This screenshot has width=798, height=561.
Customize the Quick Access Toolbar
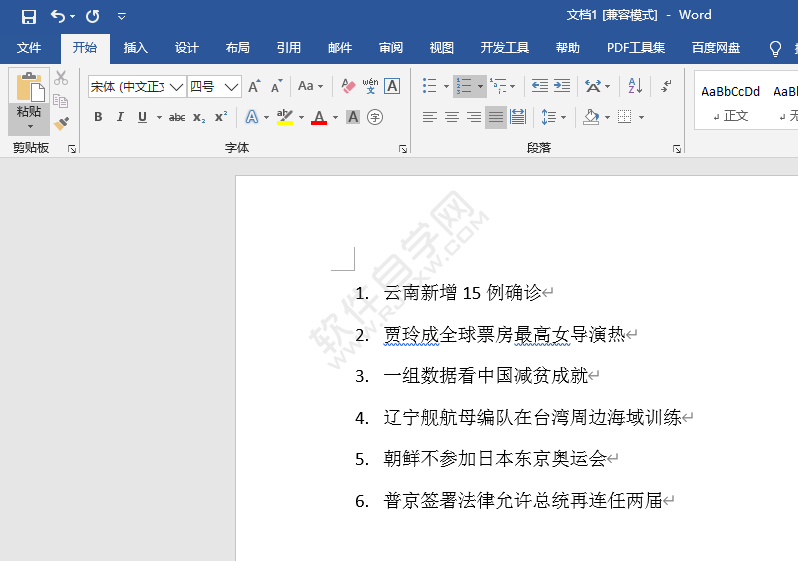[122, 16]
